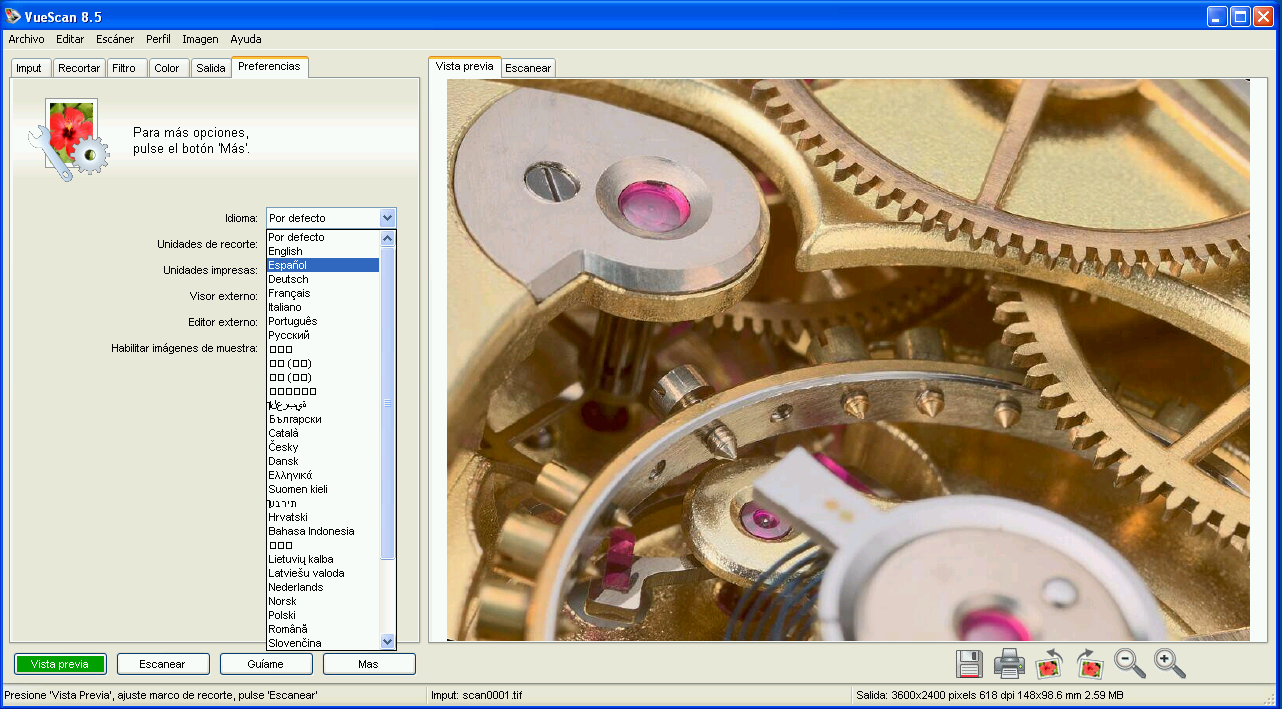This screenshot has height=709, width=1282.
Task: Choose Polski in the language list
Action: (323, 615)
